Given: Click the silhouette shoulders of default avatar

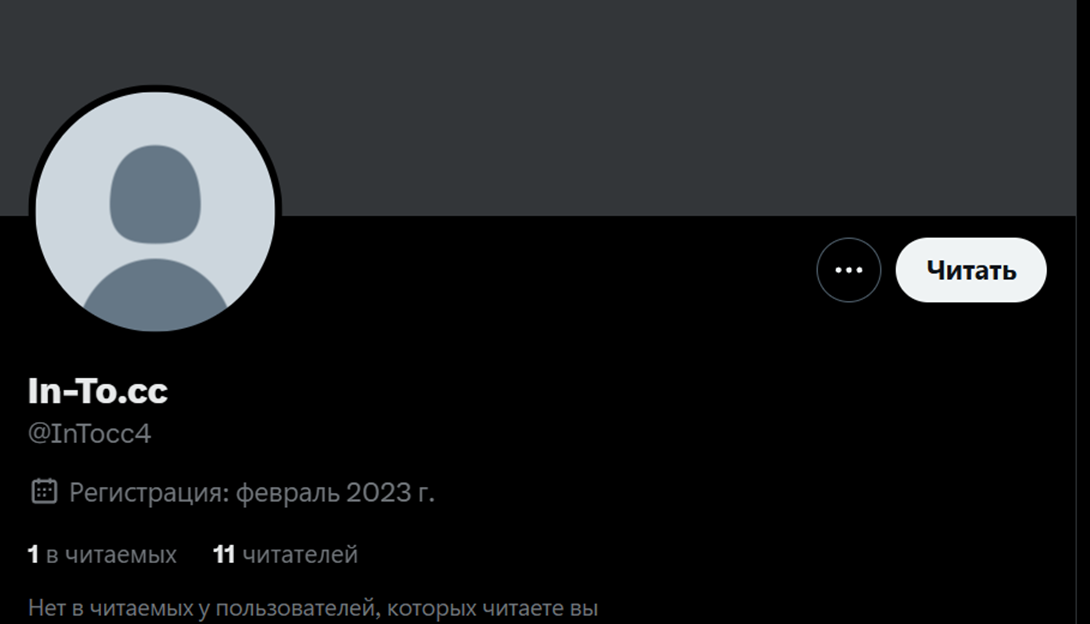Looking at the screenshot, I should [155, 295].
